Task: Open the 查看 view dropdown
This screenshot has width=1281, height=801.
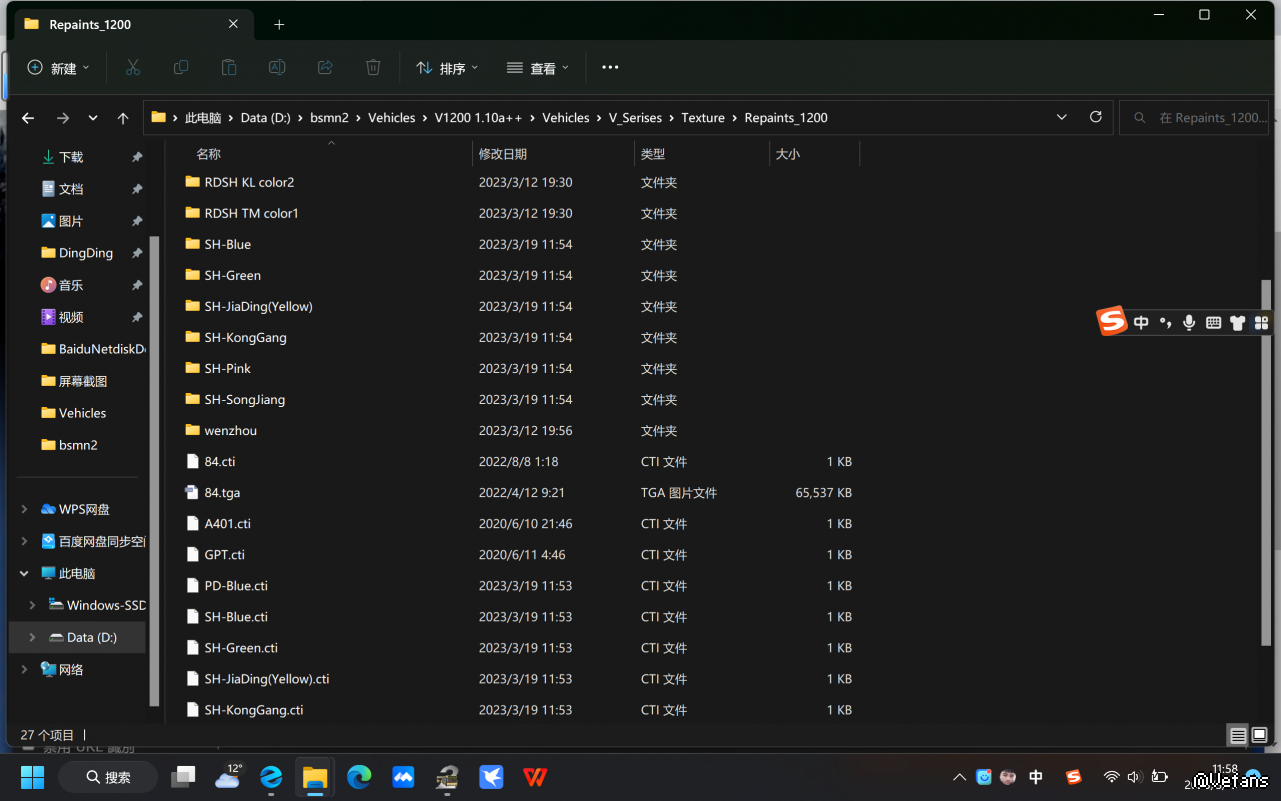Action: click(x=538, y=68)
